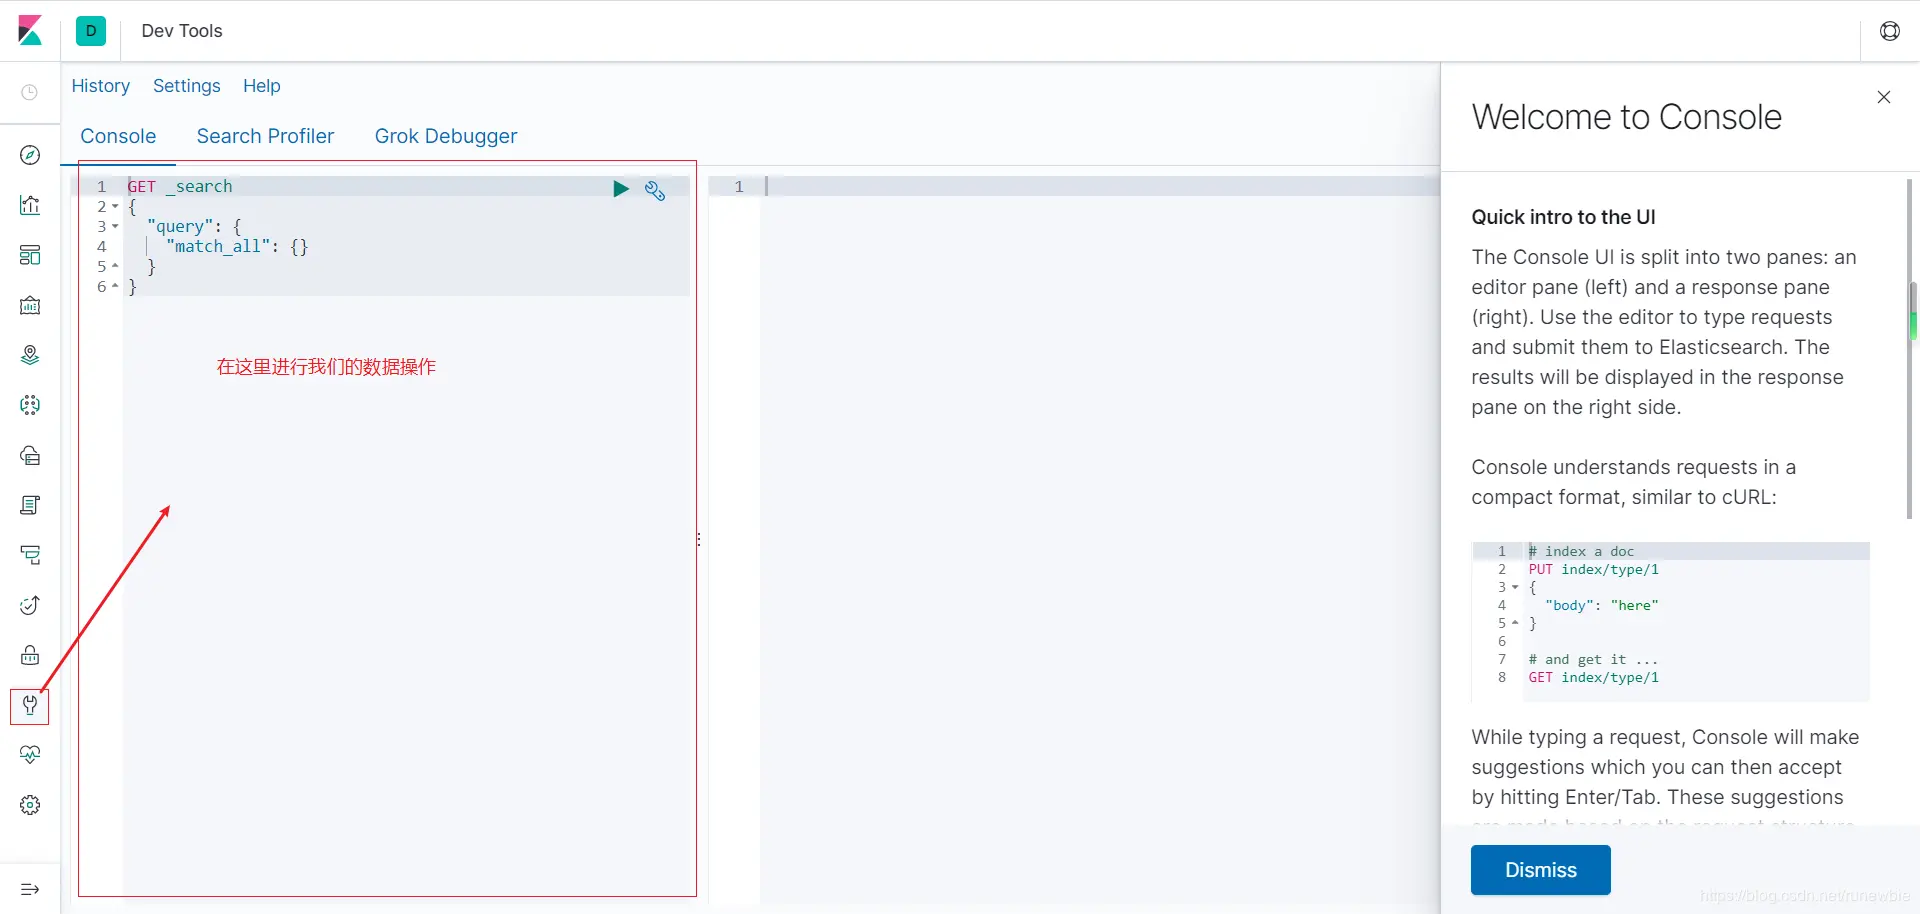Open request actions wrench icon in editor
The width and height of the screenshot is (1920, 914).
[655, 190]
